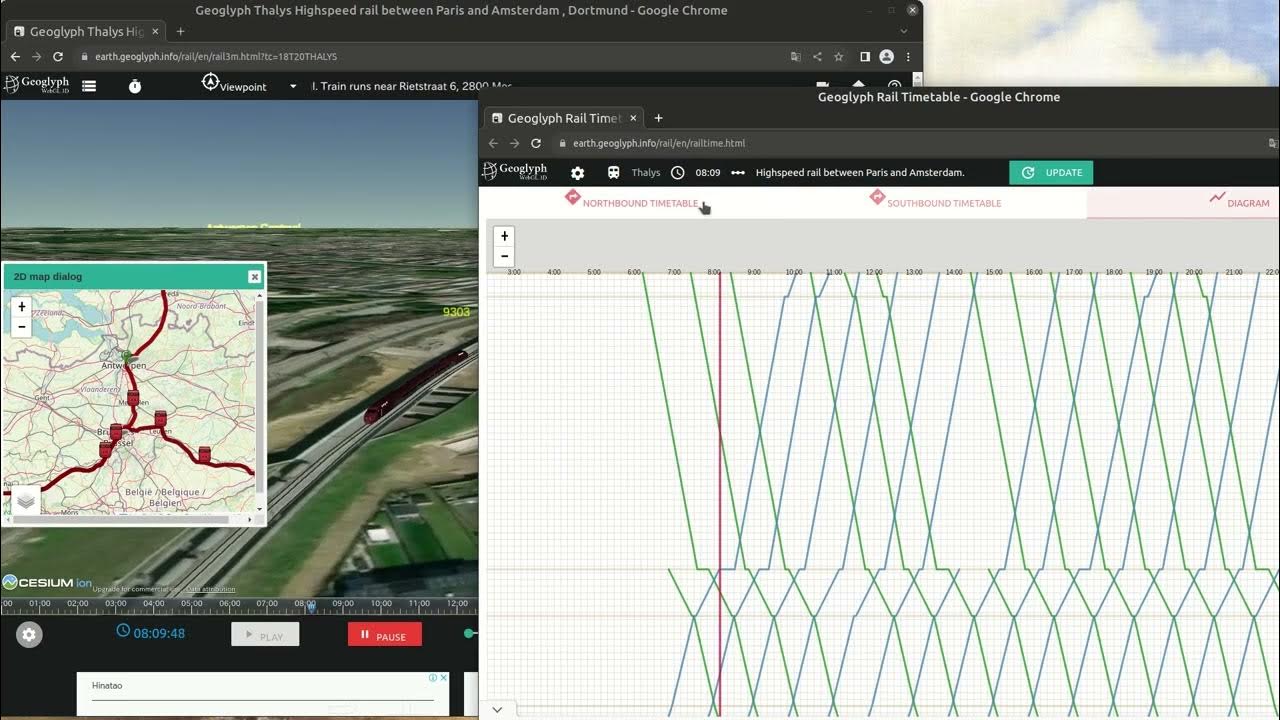
Task: Click the PAUSE button
Action: (384, 635)
